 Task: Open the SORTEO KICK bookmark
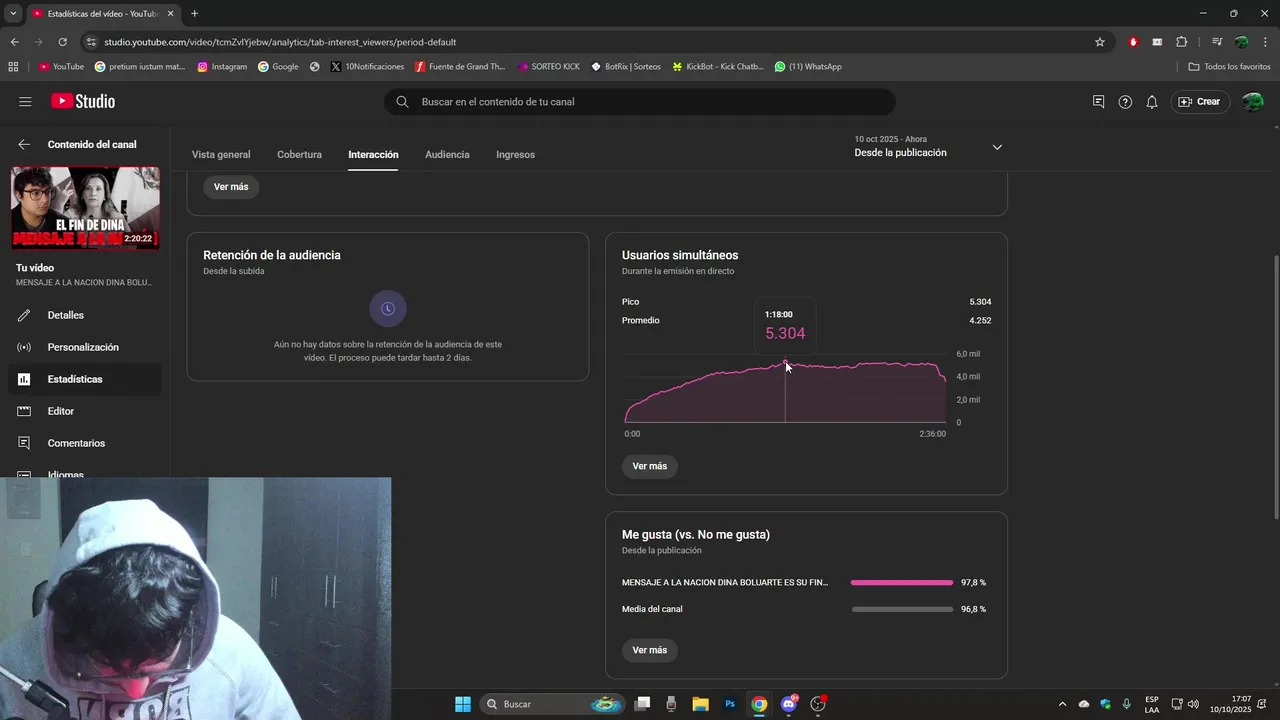[549, 67]
